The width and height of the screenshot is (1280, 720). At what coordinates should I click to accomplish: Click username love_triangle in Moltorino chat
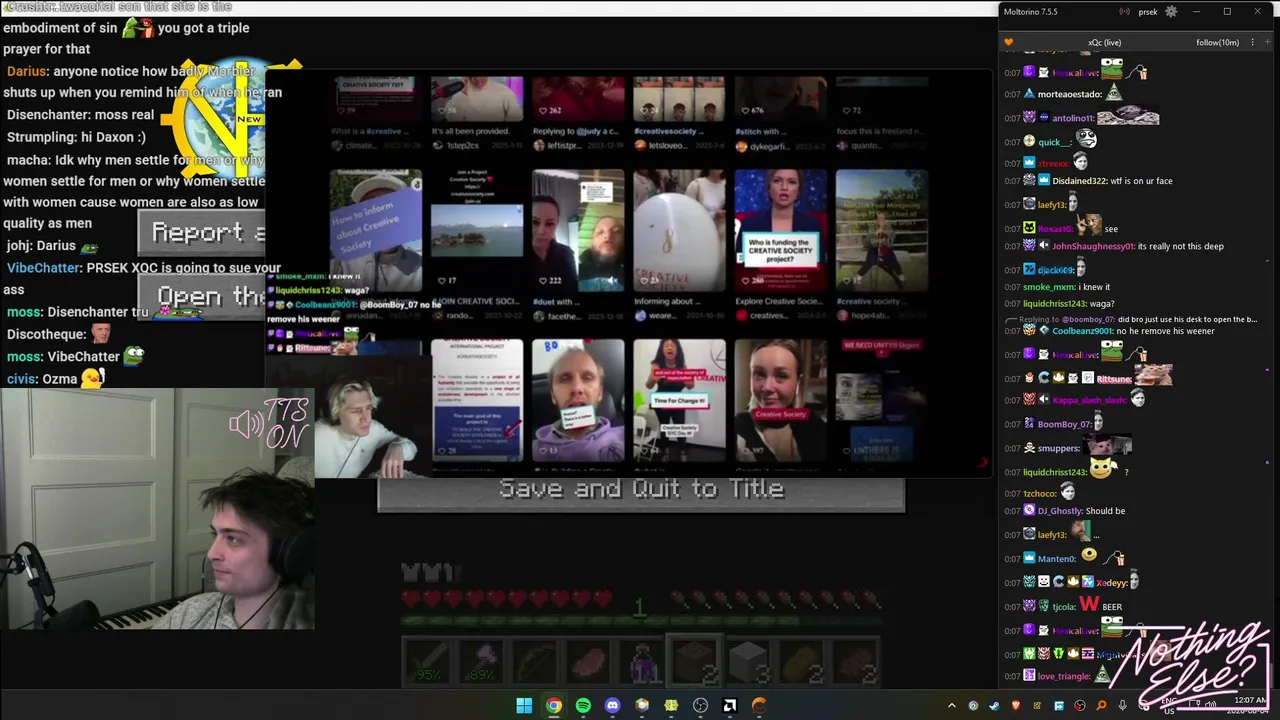(x=1064, y=676)
